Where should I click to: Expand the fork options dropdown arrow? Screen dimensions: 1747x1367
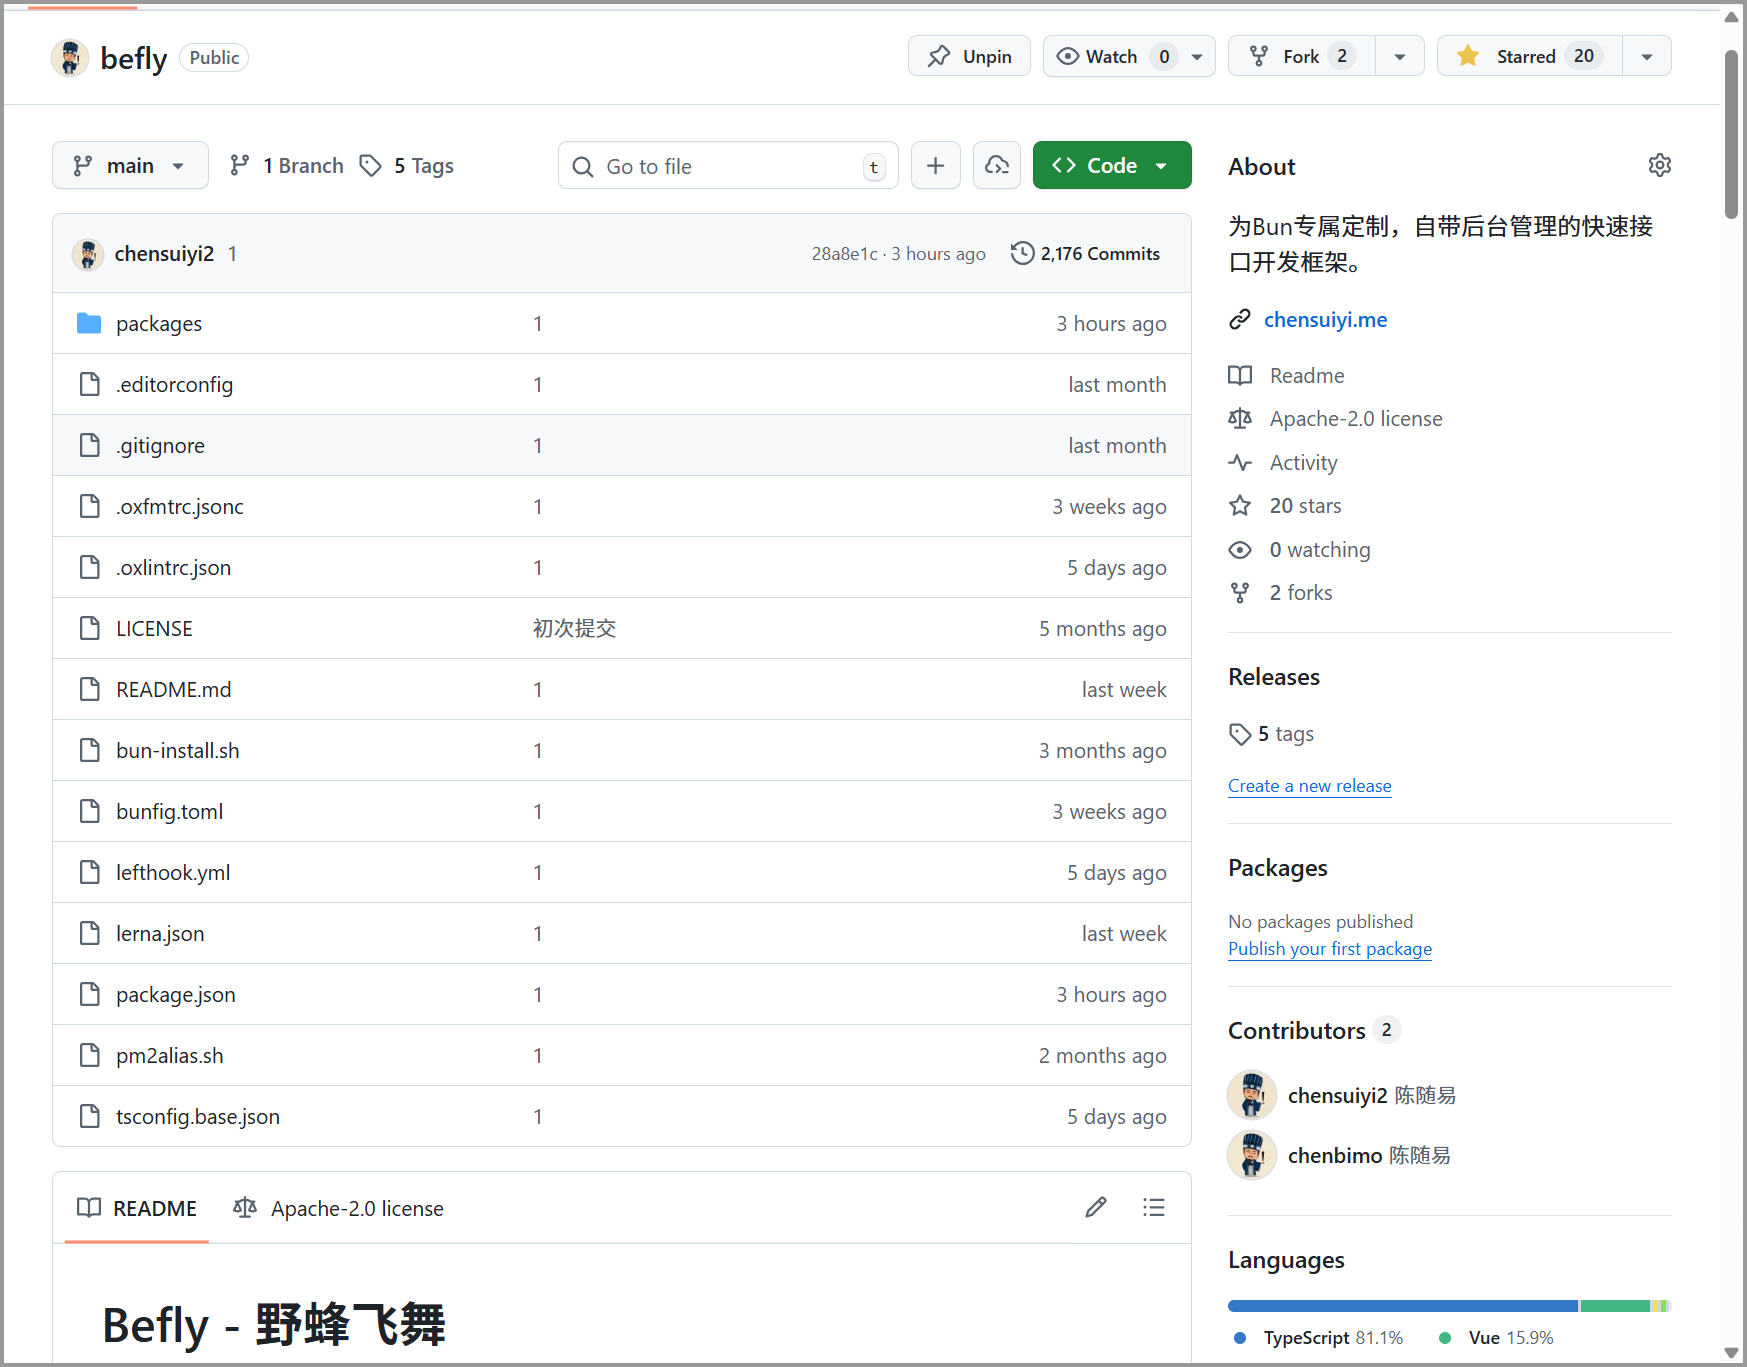(x=1400, y=57)
